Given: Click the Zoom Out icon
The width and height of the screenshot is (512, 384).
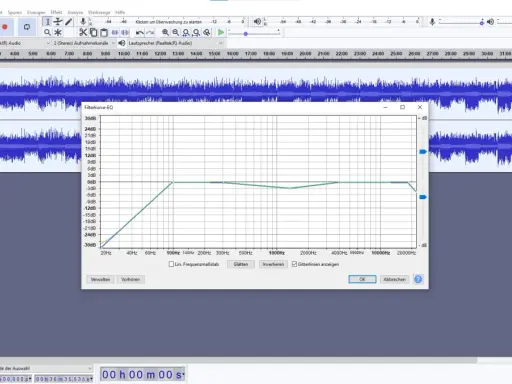Looking at the screenshot, I should point(176,32).
